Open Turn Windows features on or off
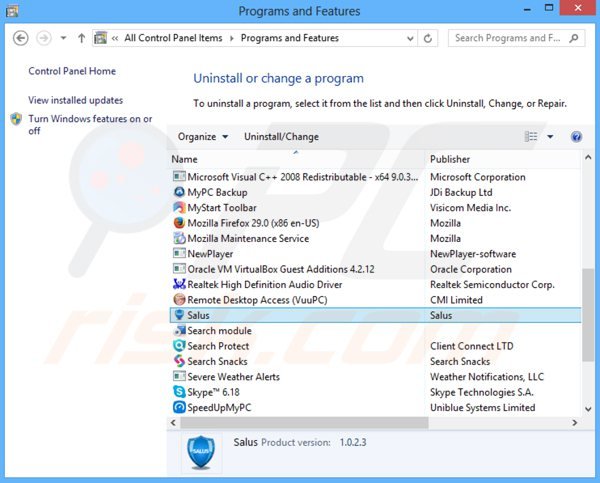The width and height of the screenshot is (600, 483). (x=90, y=124)
